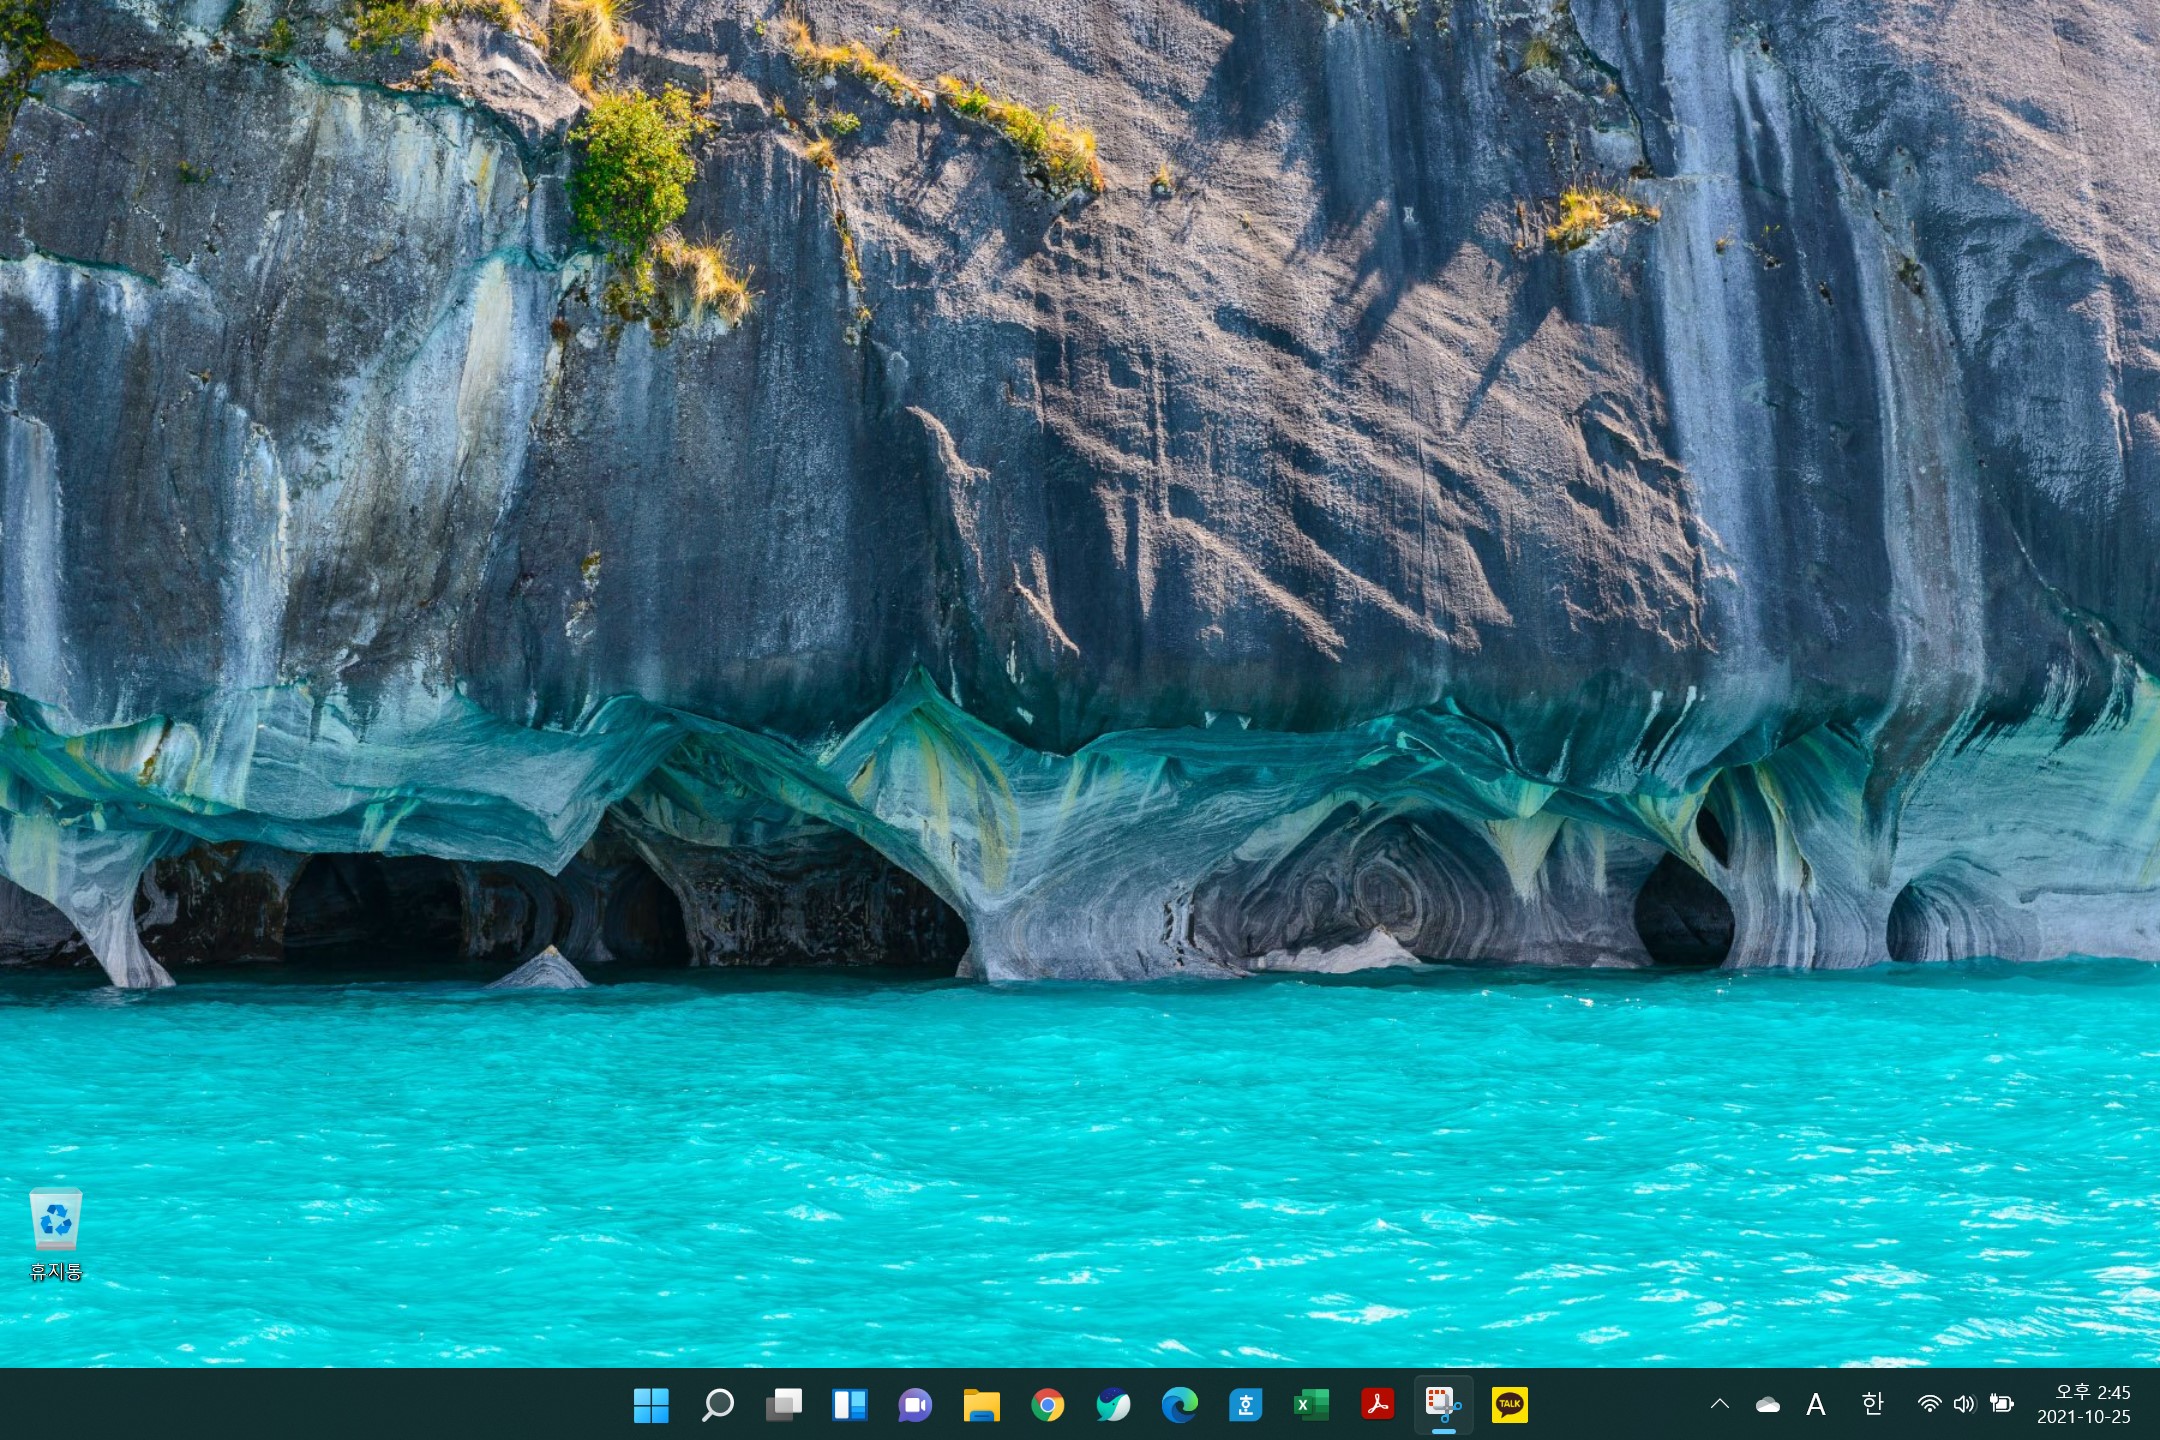Open KakaoTalk from the taskbar
This screenshot has width=2160, height=1440.
tap(1509, 1405)
